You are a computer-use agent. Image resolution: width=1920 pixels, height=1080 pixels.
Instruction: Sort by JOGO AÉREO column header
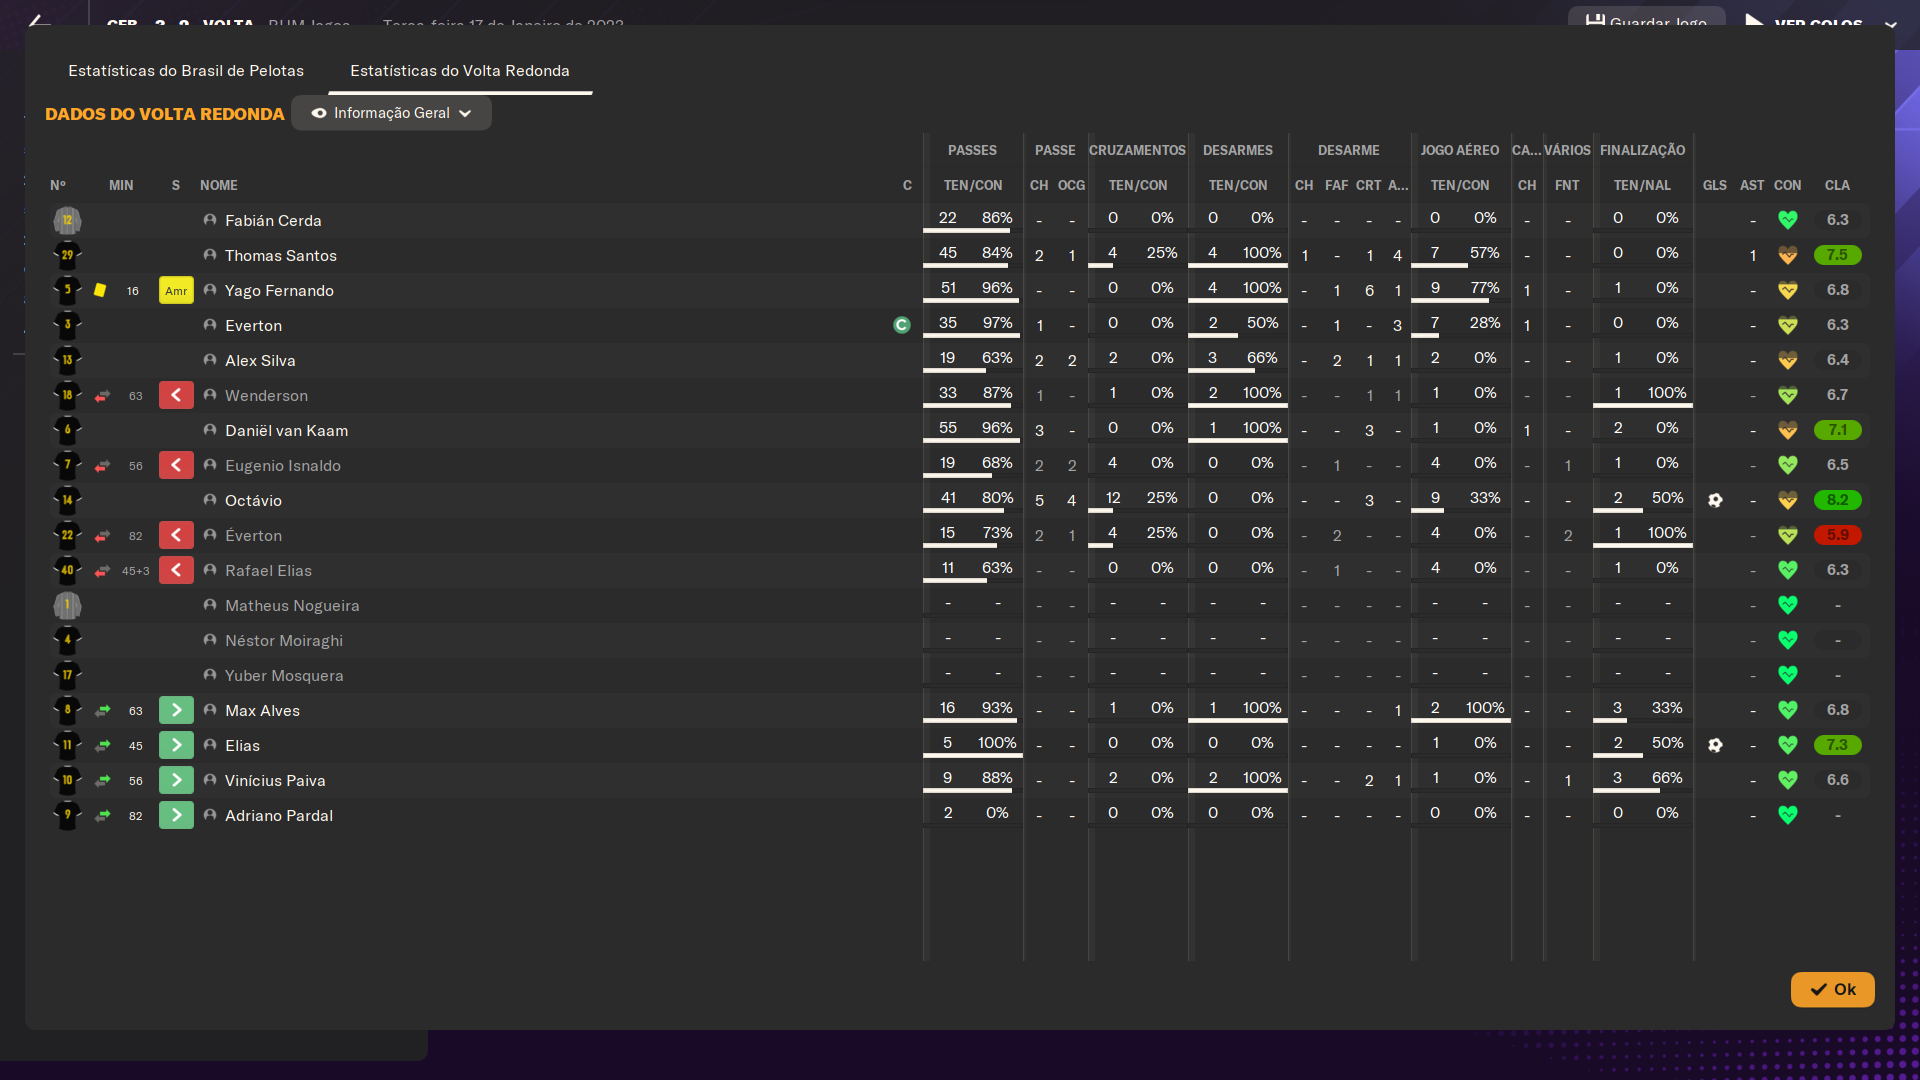tap(1460, 150)
